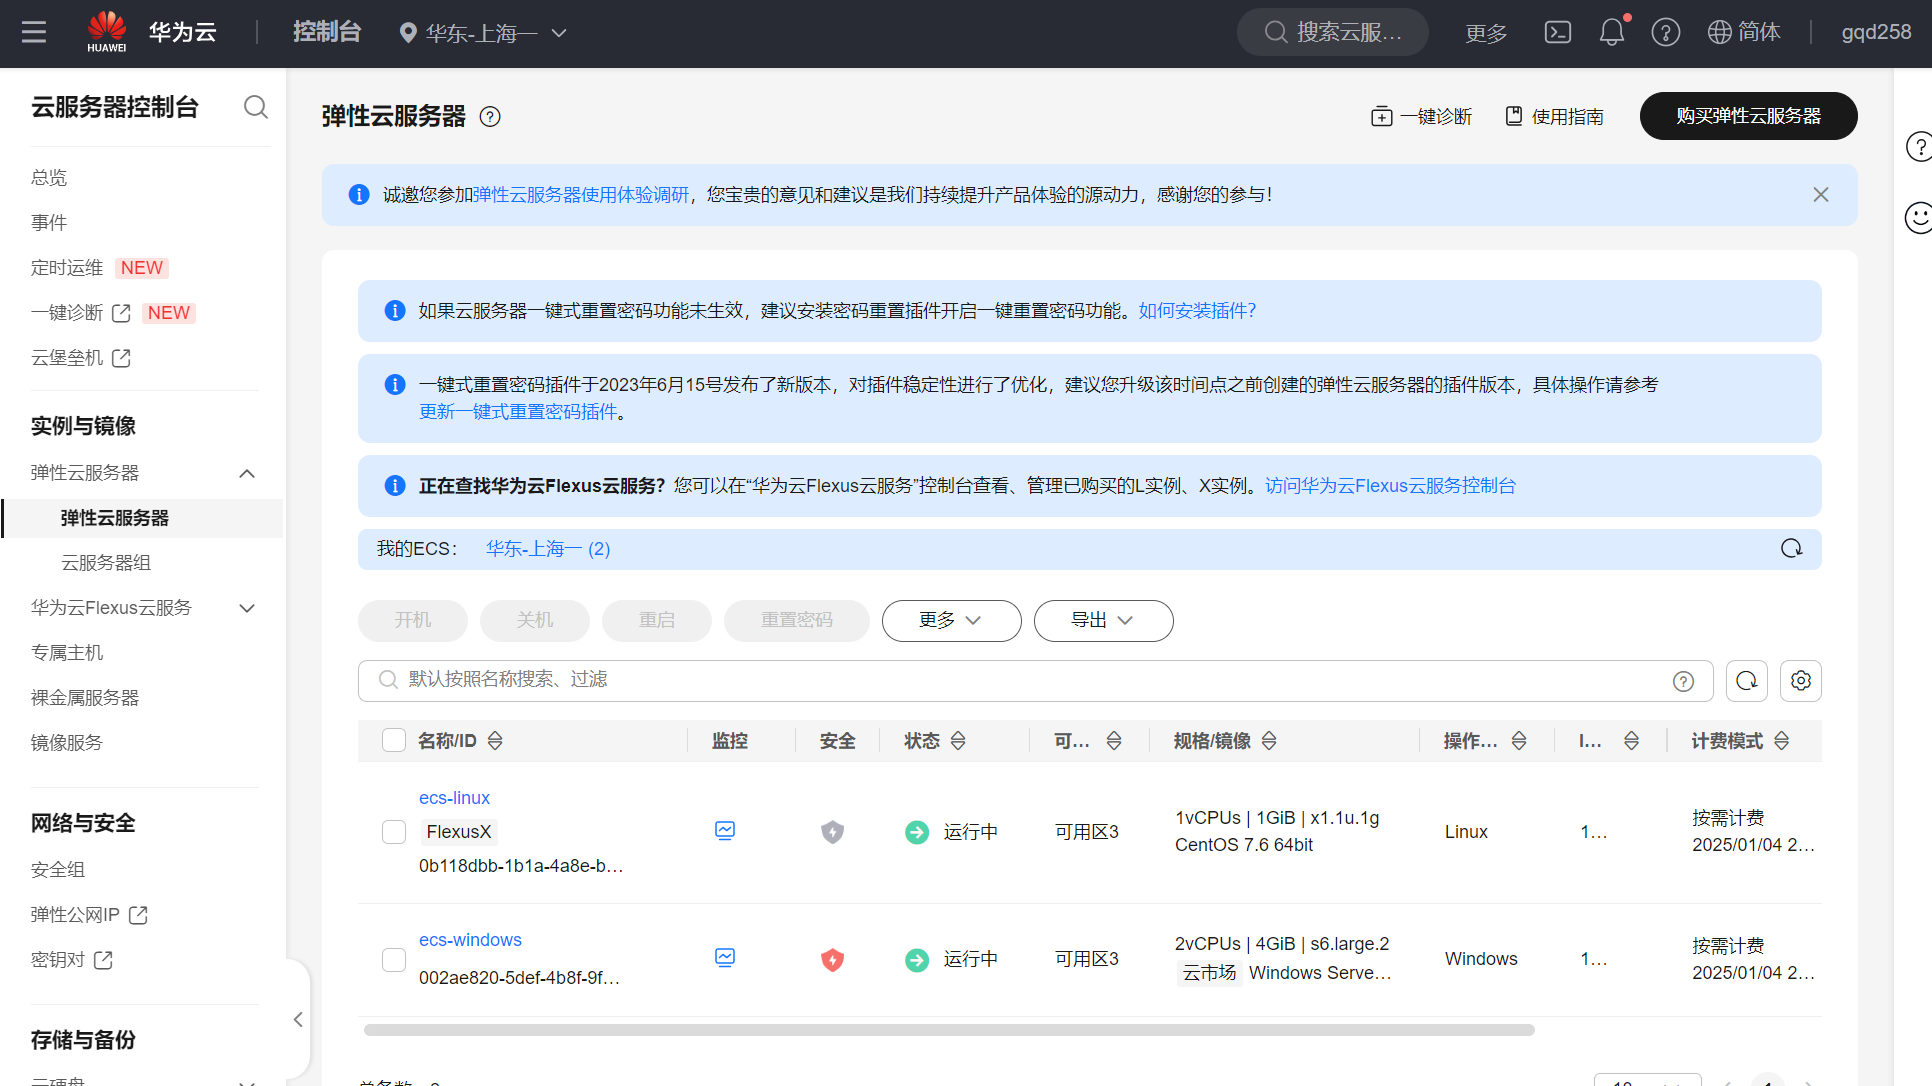The height and width of the screenshot is (1086, 1932).
Task: Open the ecs-linux server link
Action: click(454, 798)
